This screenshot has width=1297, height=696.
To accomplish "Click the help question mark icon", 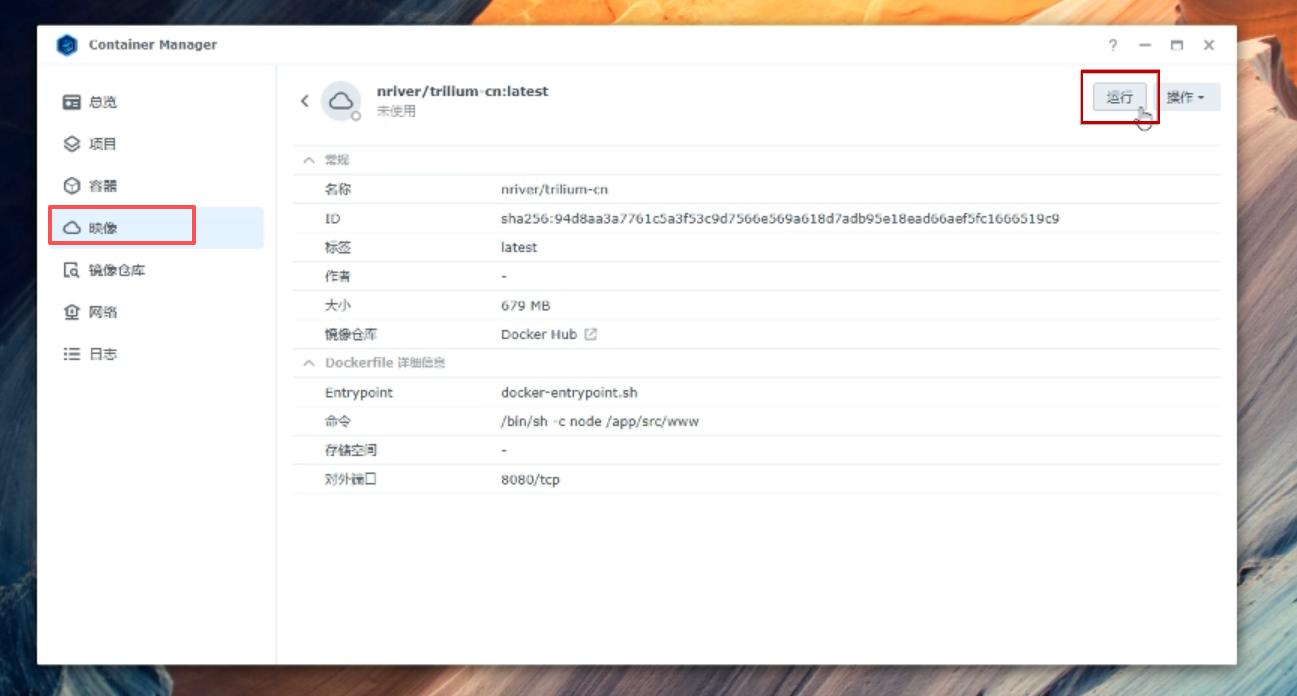I will tap(1113, 45).
